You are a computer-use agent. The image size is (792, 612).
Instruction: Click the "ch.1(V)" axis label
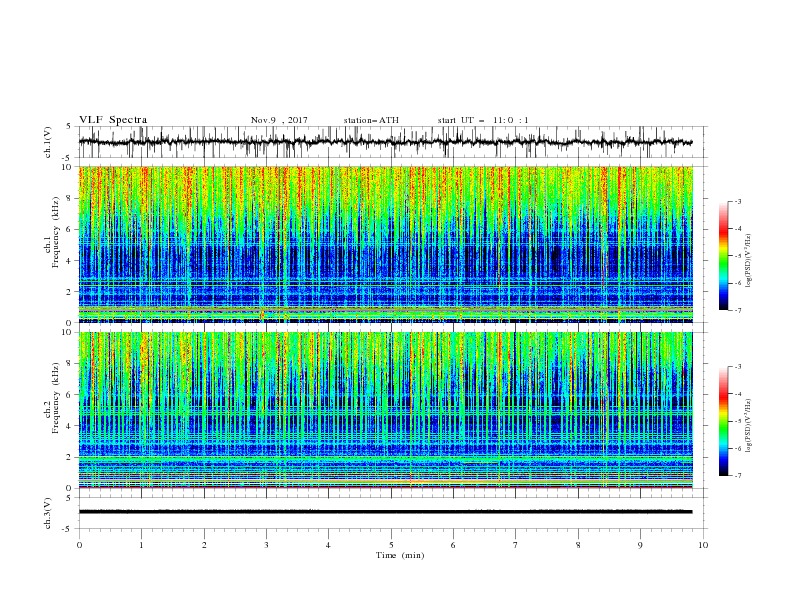click(x=48, y=142)
